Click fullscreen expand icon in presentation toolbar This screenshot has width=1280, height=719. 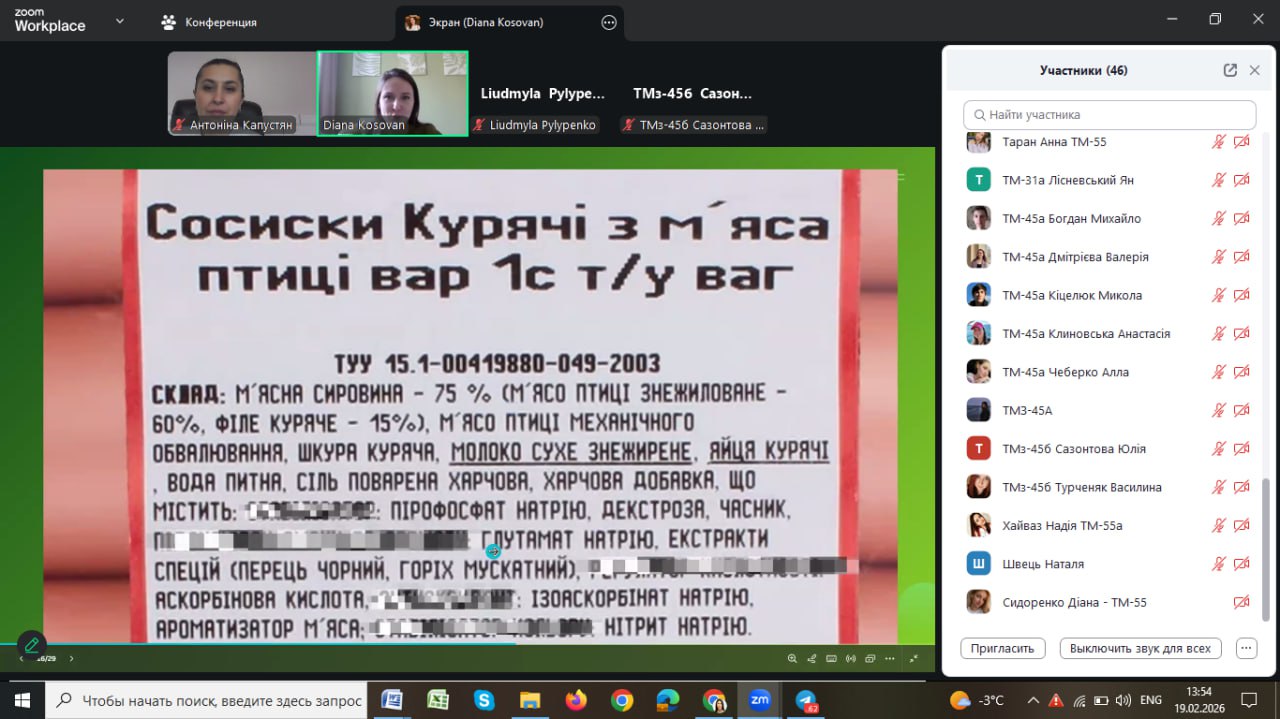913,658
